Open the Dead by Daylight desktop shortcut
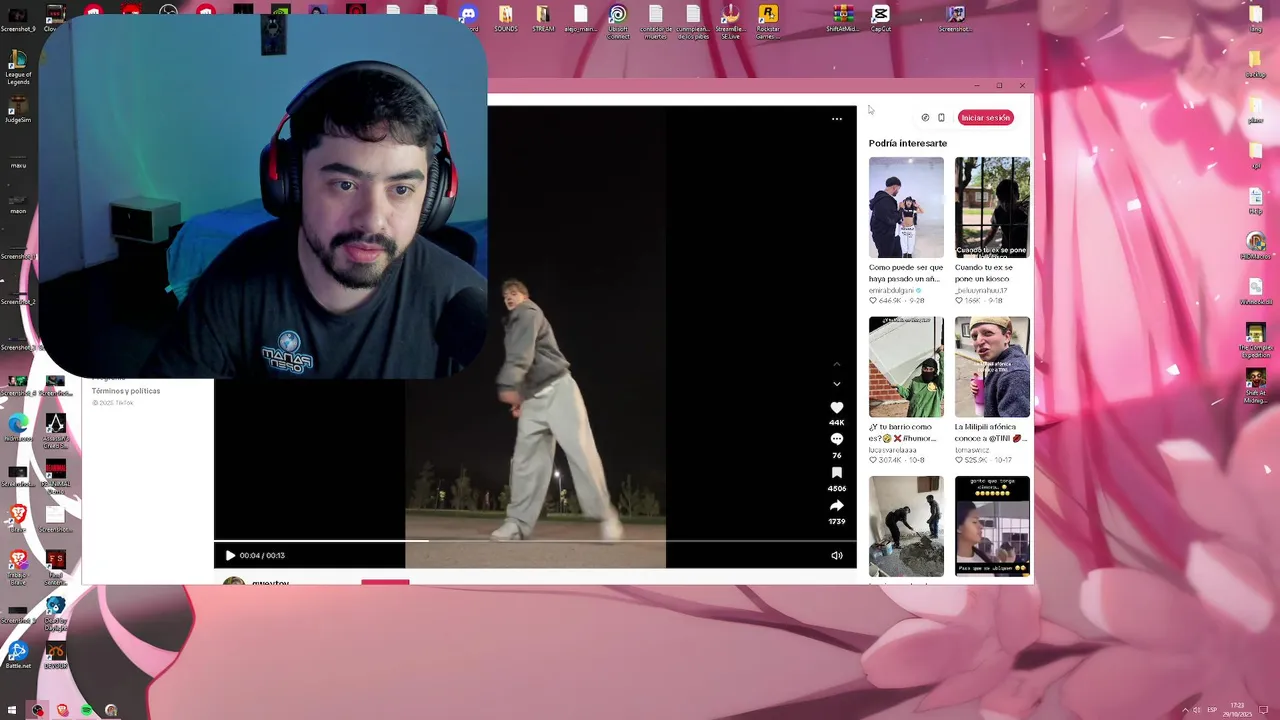This screenshot has width=1280, height=720. [55, 611]
